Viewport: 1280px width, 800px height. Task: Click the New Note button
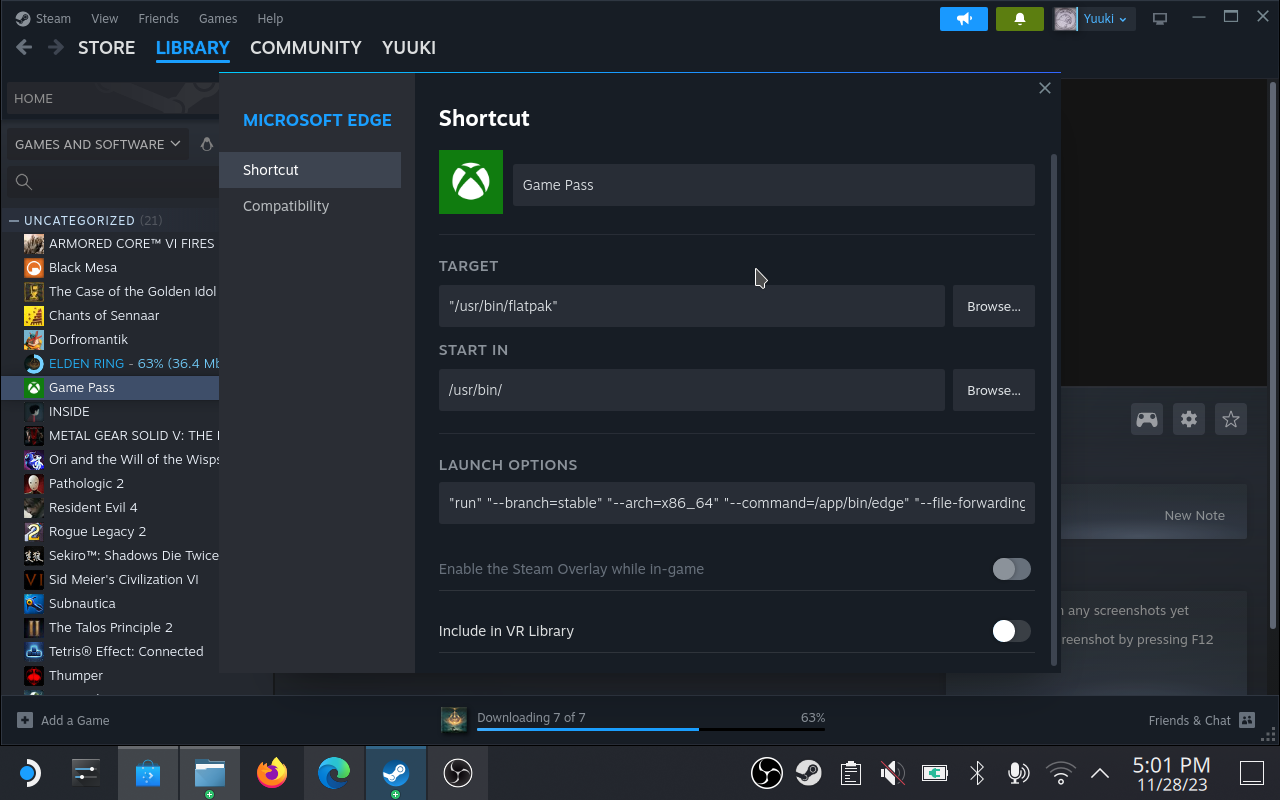point(1194,515)
